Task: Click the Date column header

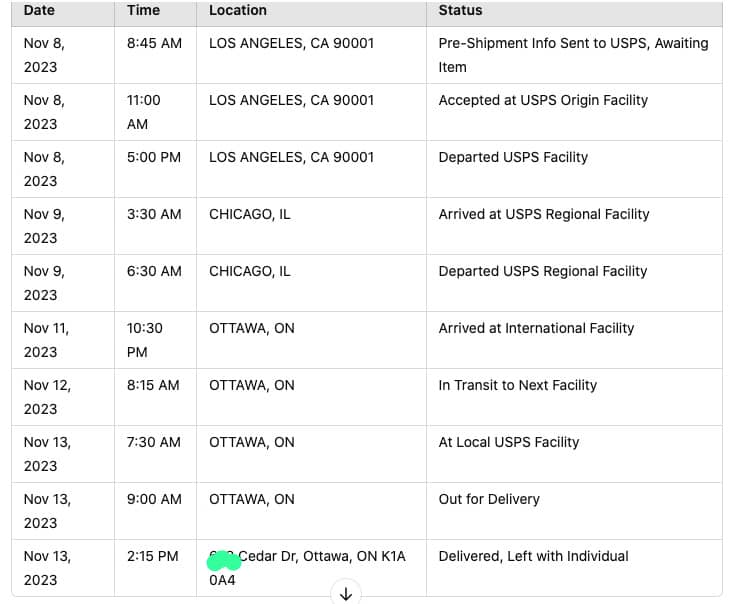Action: [40, 10]
